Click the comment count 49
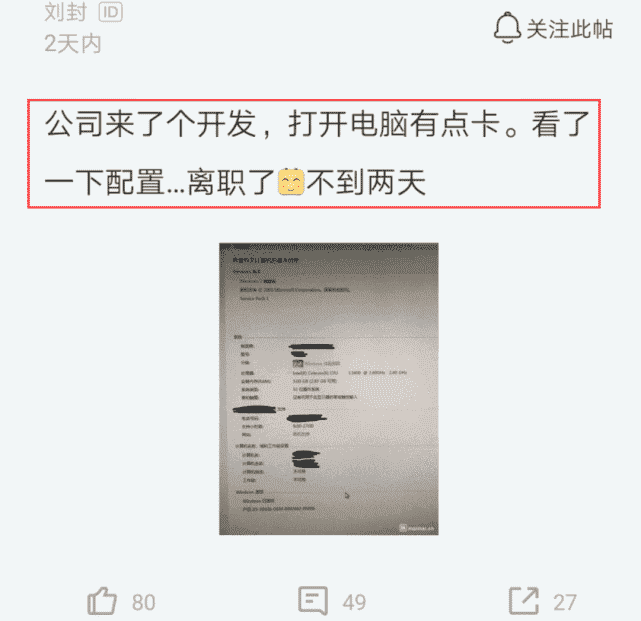Viewport: 641px width, 621px height. [354, 603]
